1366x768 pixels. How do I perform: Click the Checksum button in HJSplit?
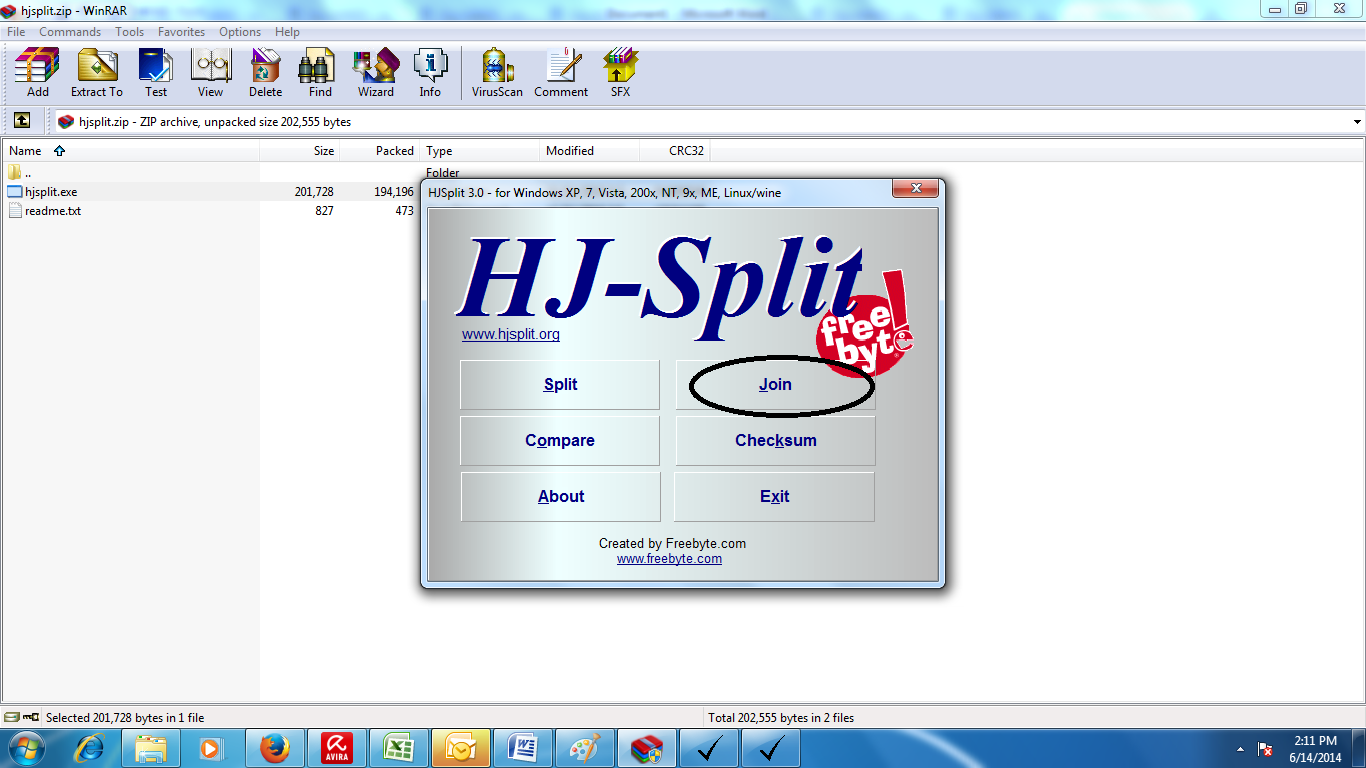click(775, 440)
